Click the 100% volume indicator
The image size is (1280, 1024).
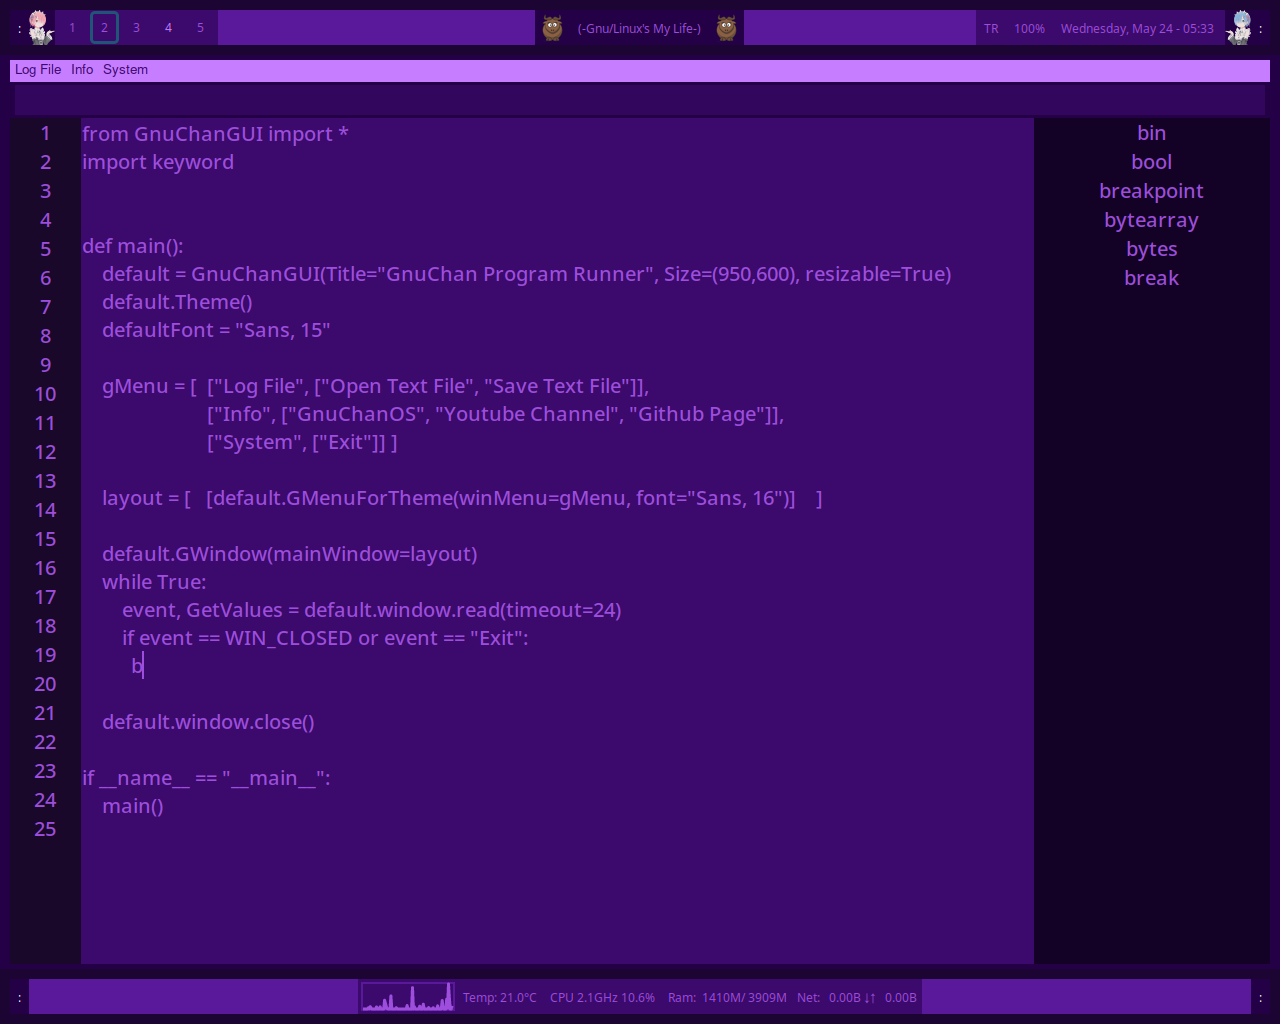[x=1029, y=28]
